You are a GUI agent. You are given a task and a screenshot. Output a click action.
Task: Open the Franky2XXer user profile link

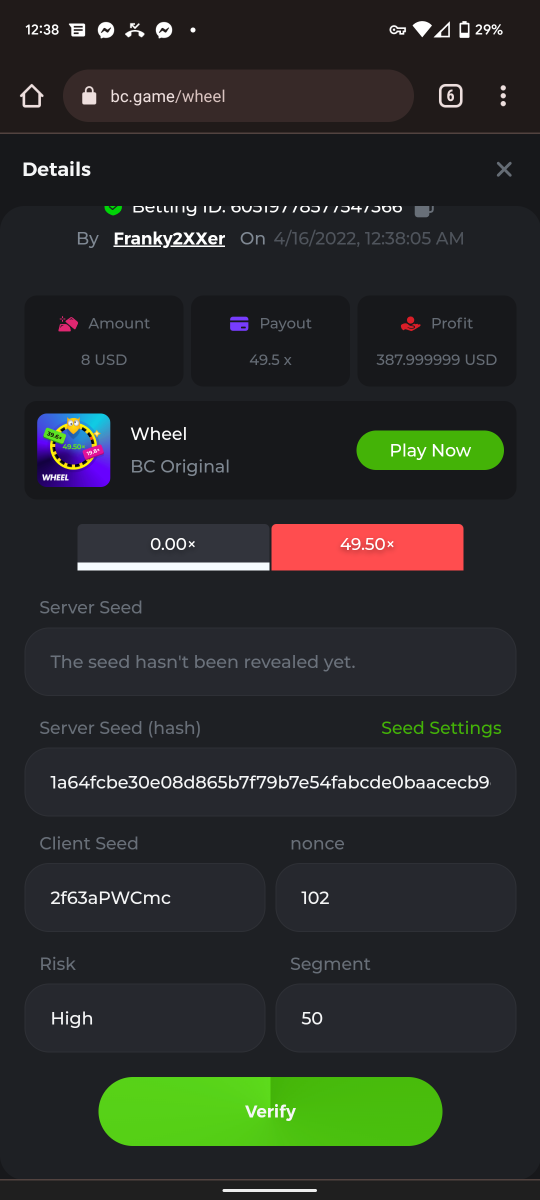[x=169, y=238]
